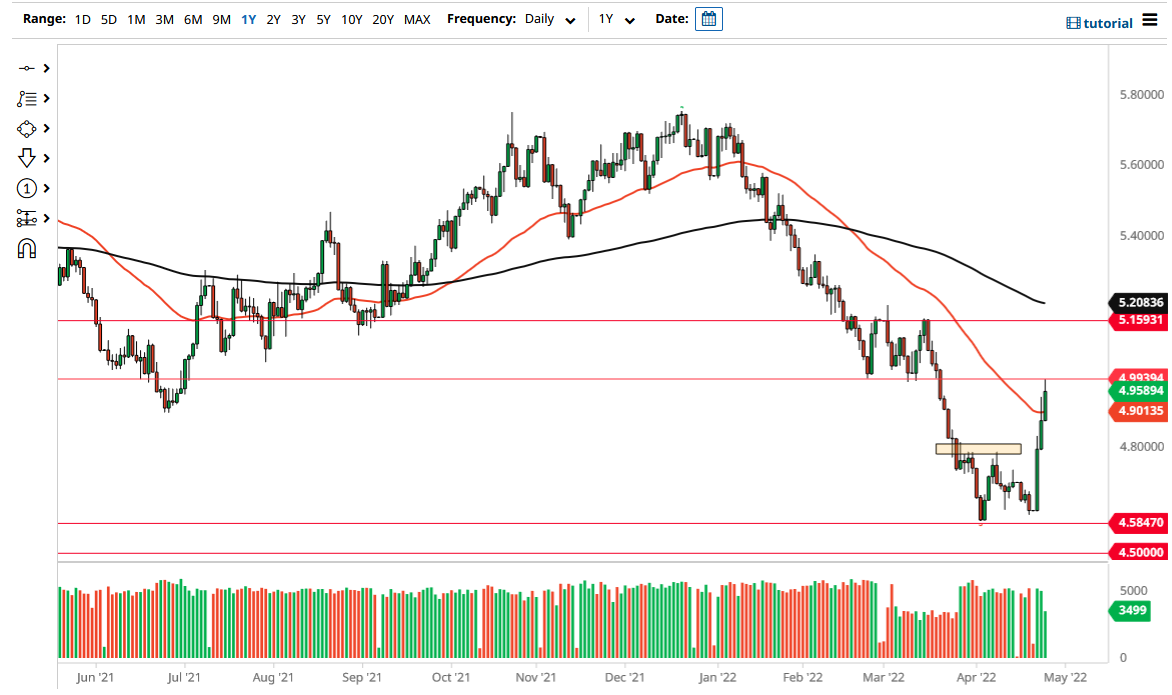
Task: Select the Fibonacci projection tool
Action: [x=28, y=218]
